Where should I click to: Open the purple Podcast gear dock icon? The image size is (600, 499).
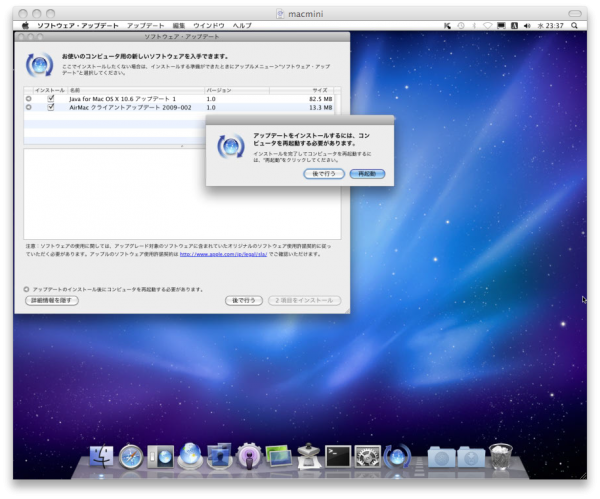249,457
